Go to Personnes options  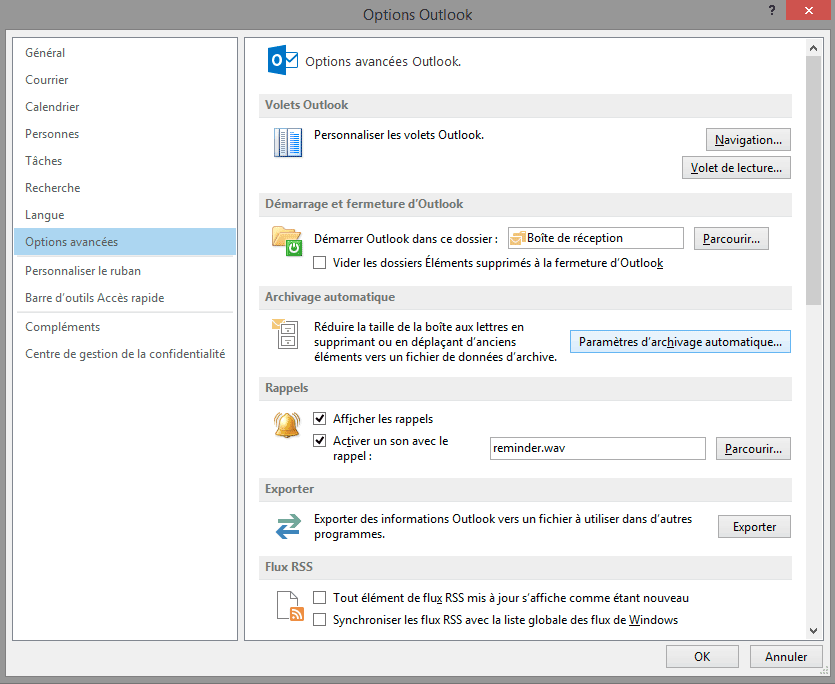(125, 134)
